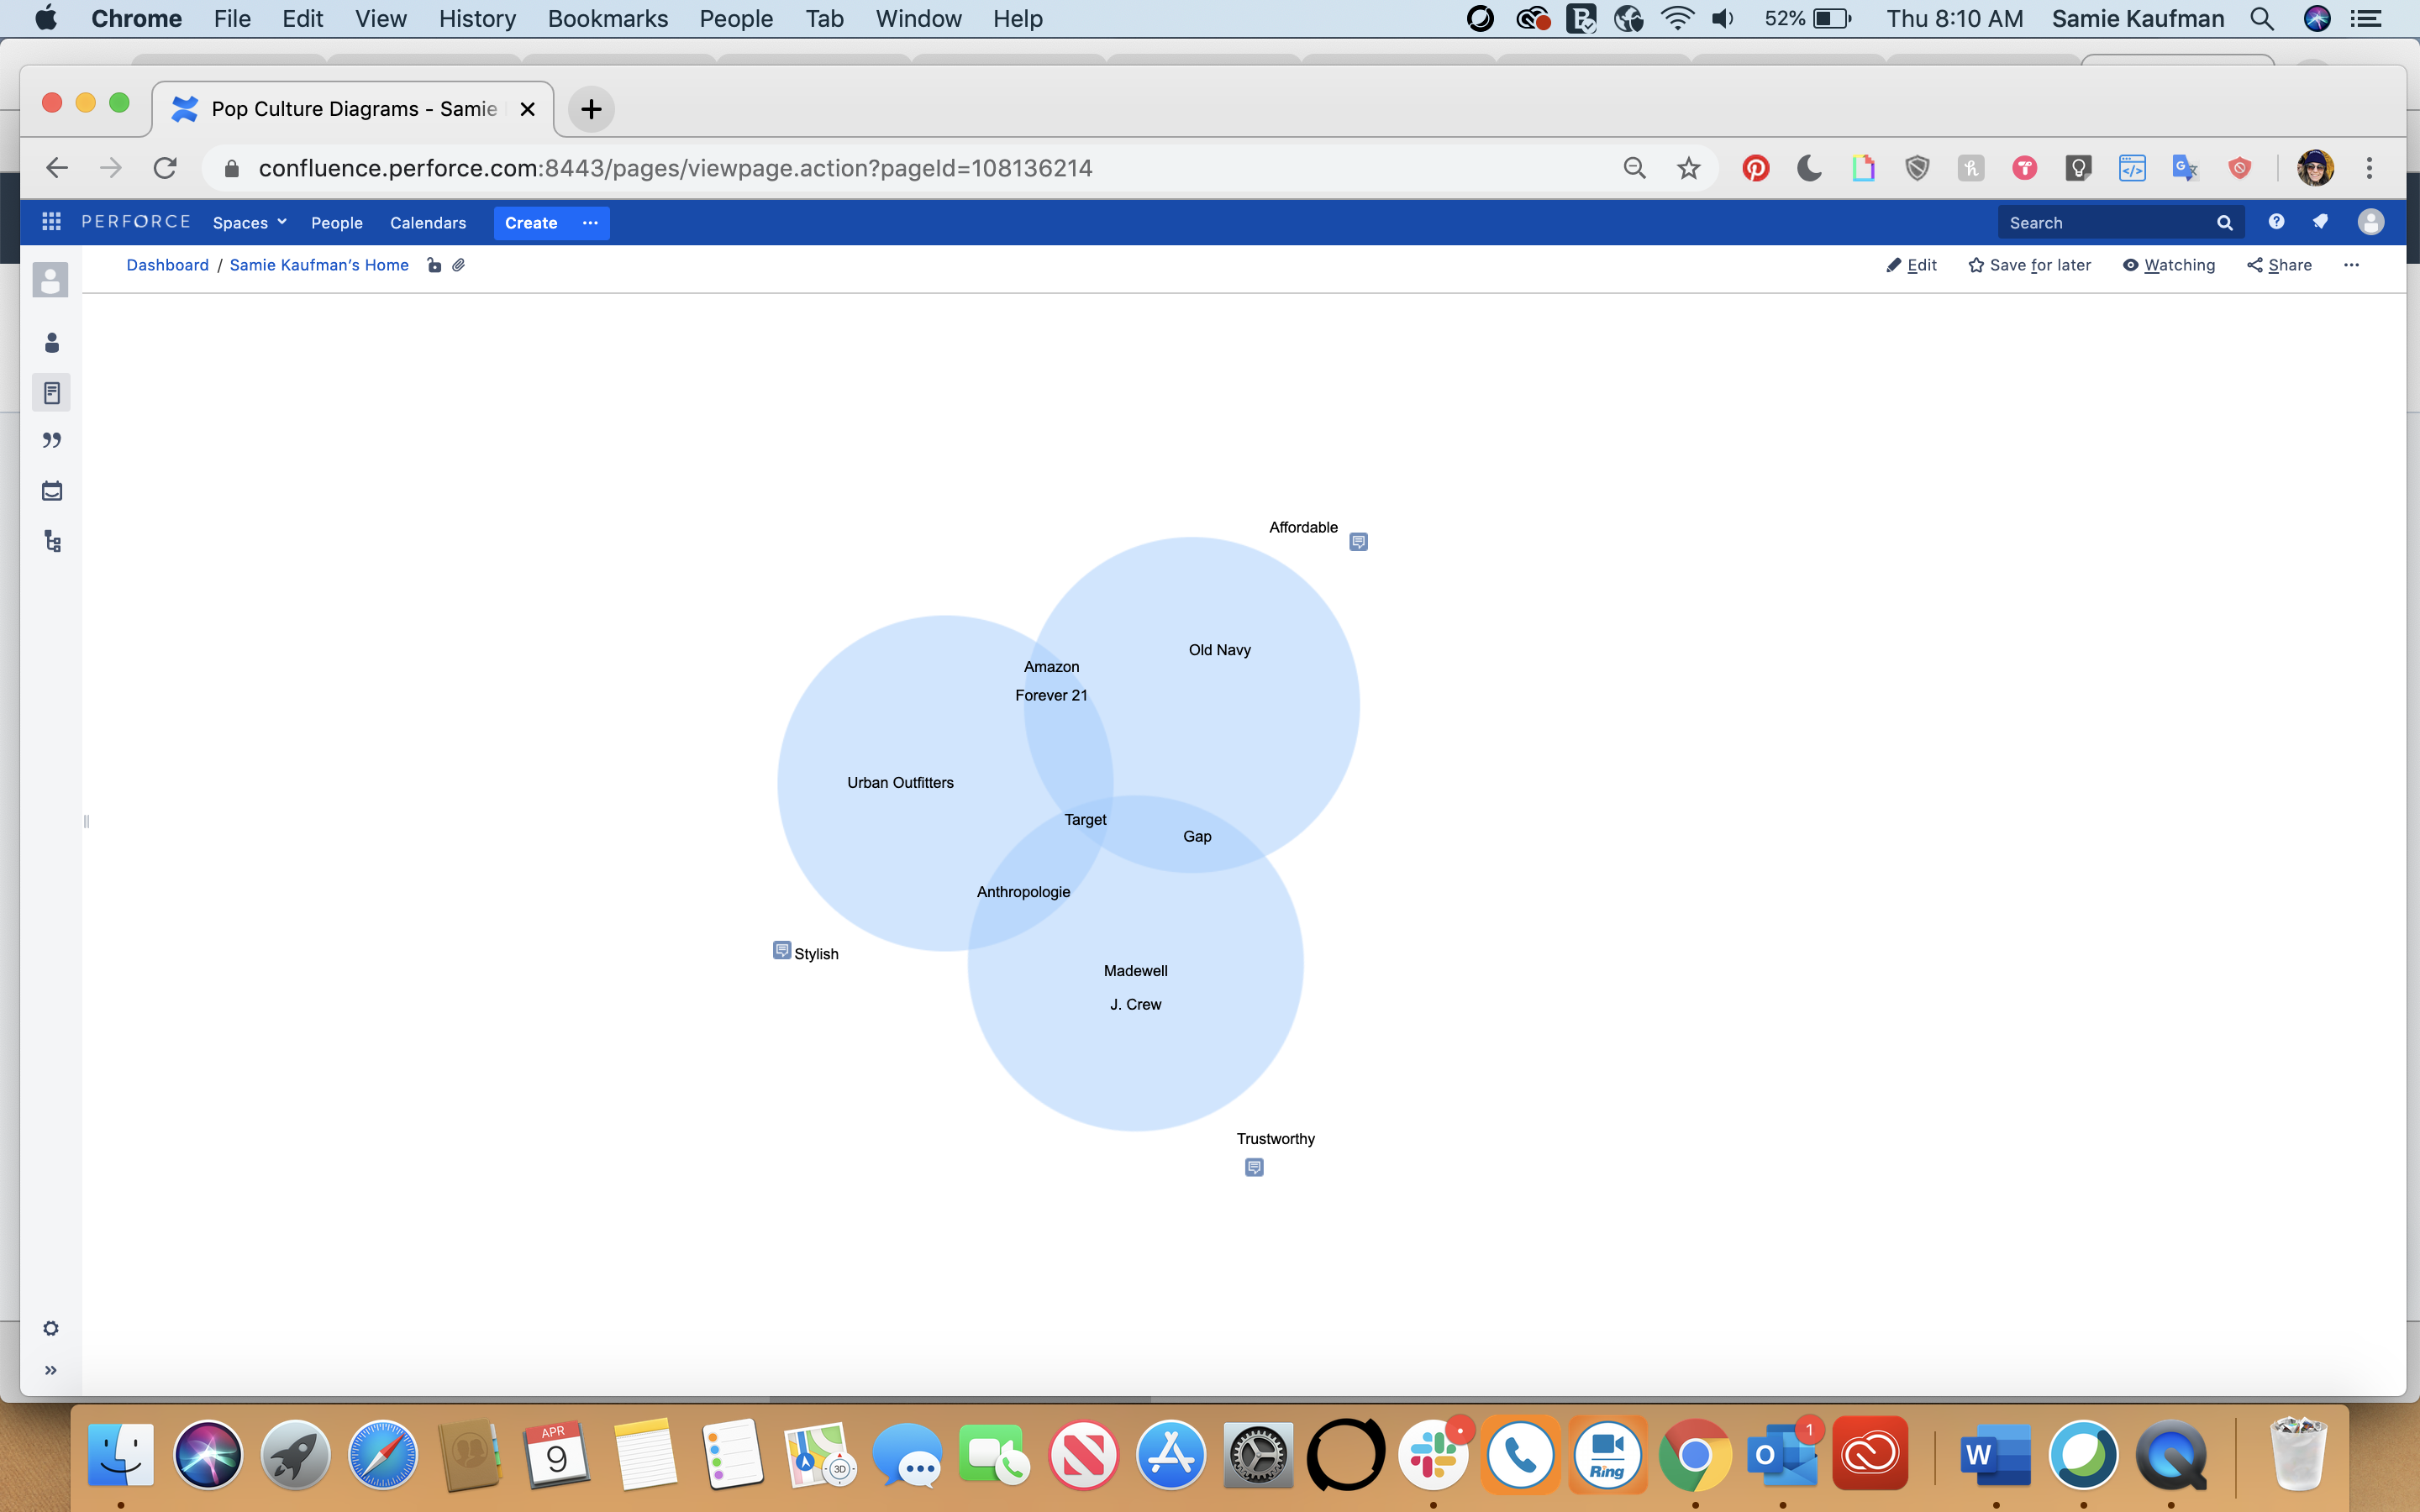Open the Create more options ellipsis
Screen dimensions: 2420x1512
point(590,222)
